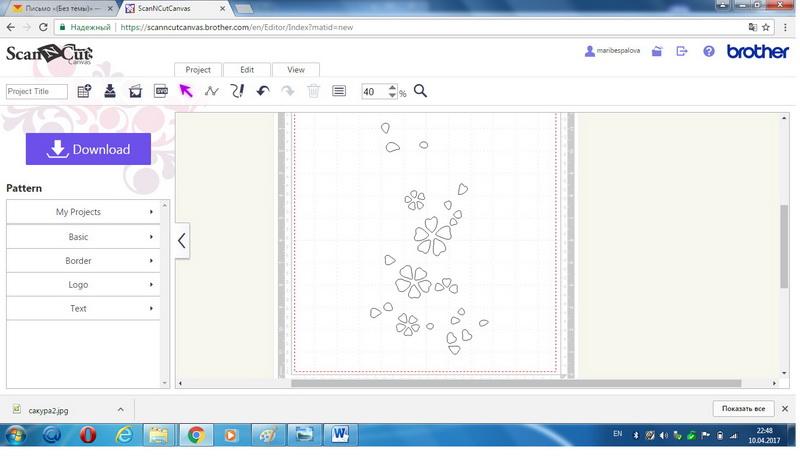Switch to the Письмо browser tab
This screenshot has width=800, height=456.
tap(61, 9)
